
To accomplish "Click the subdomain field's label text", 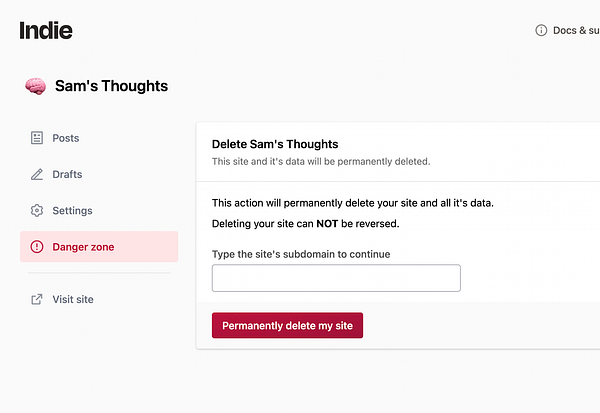I will tap(300, 254).
